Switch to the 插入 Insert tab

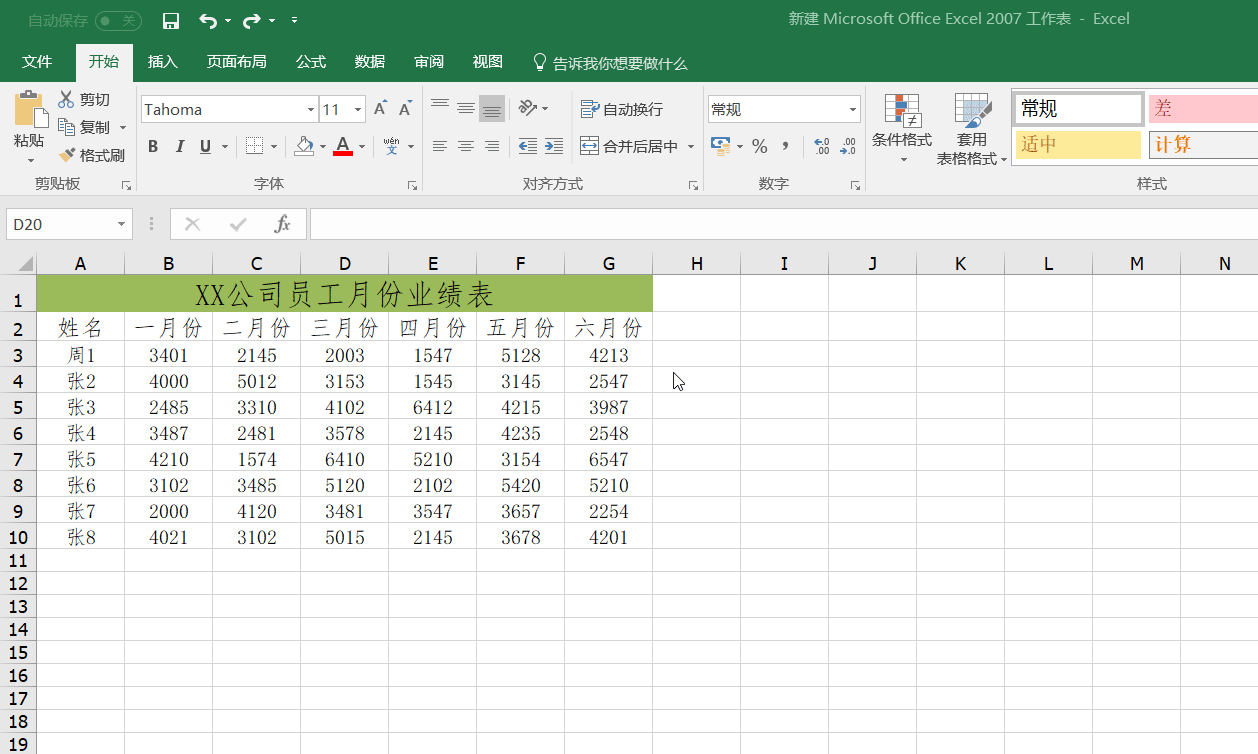pos(162,62)
